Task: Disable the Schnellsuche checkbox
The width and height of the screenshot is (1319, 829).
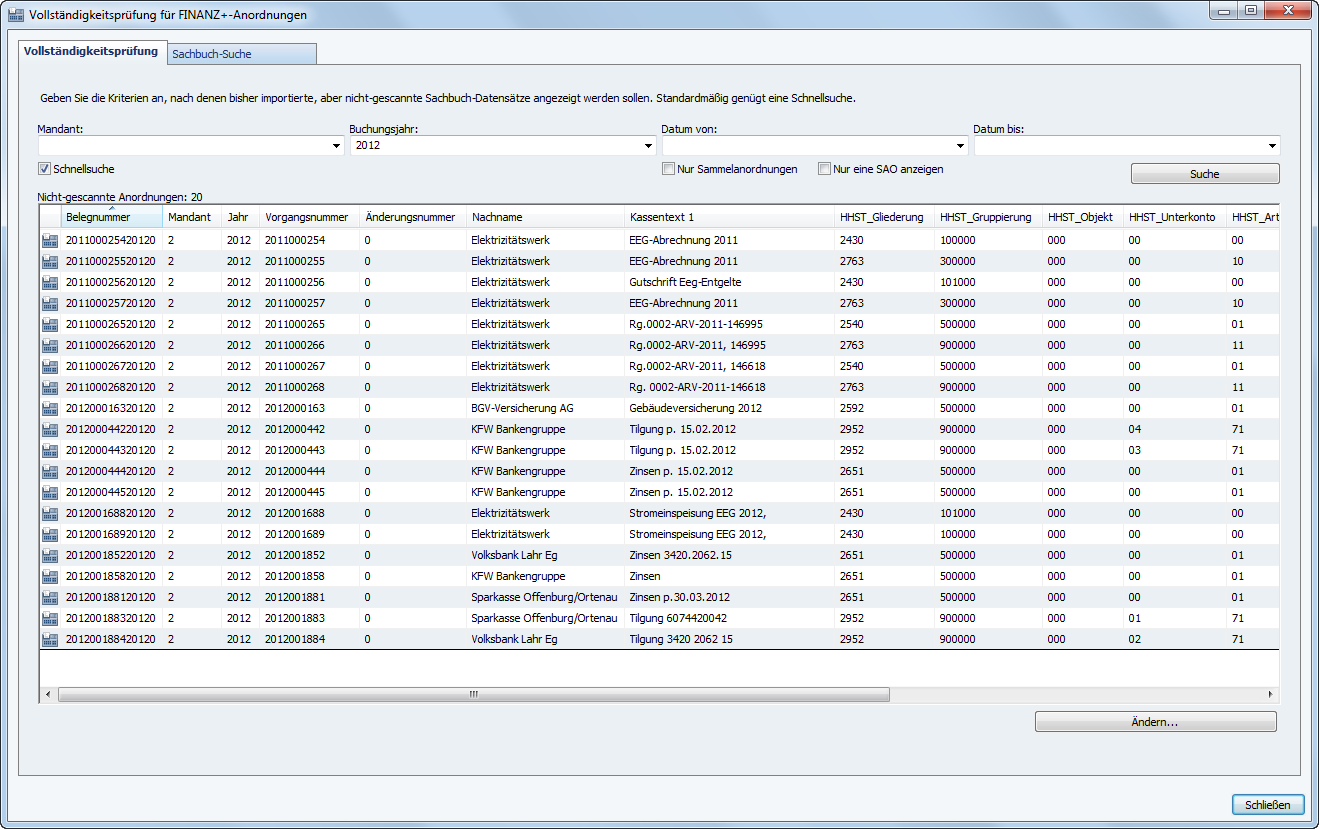Action: (44, 169)
